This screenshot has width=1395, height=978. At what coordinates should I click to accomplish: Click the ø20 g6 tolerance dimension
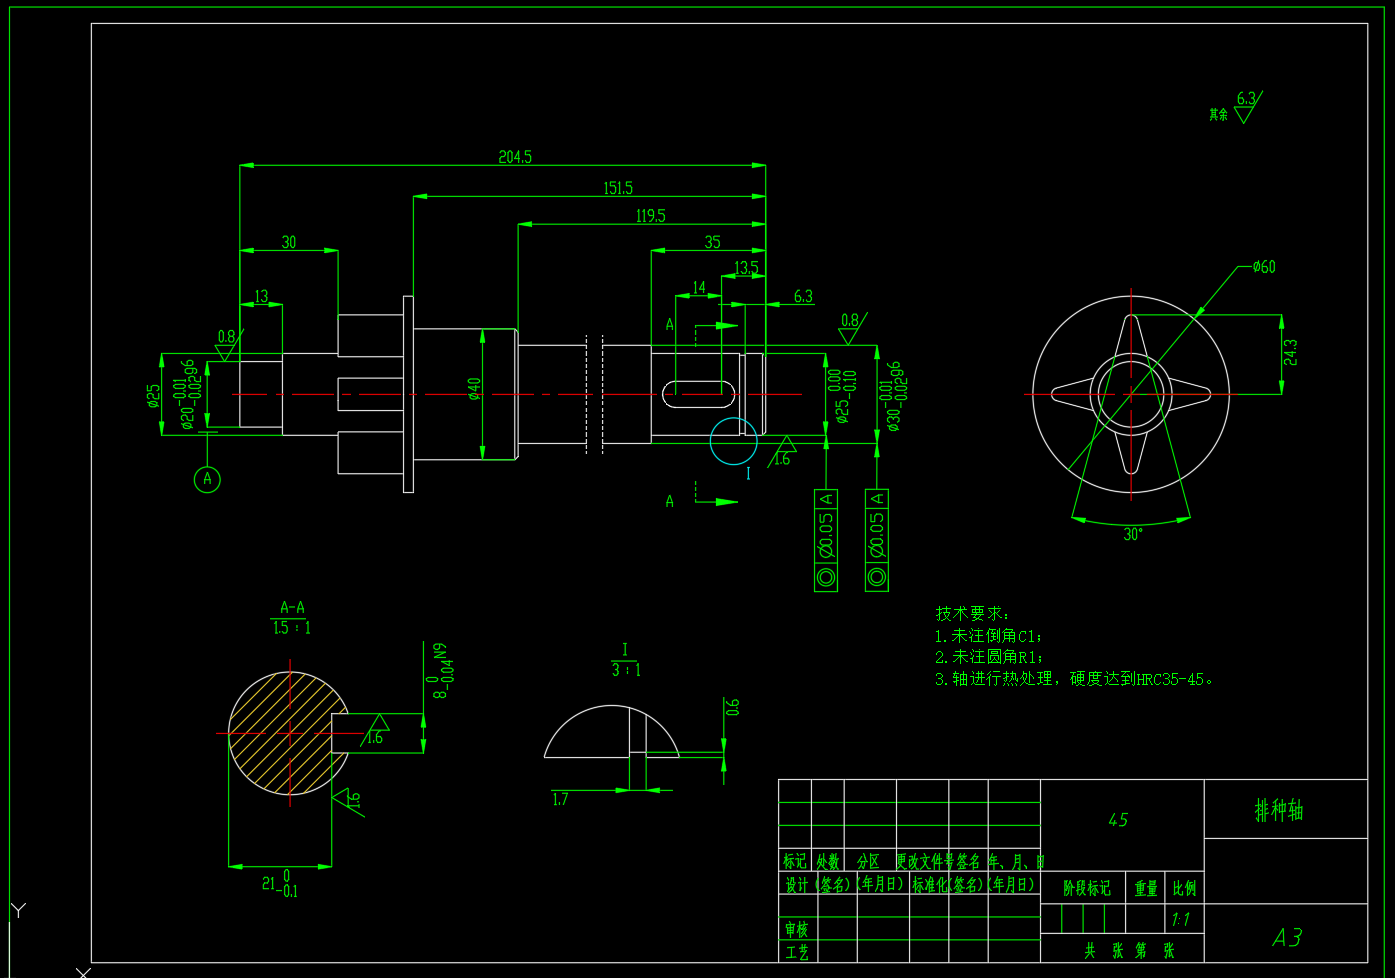coord(188,394)
